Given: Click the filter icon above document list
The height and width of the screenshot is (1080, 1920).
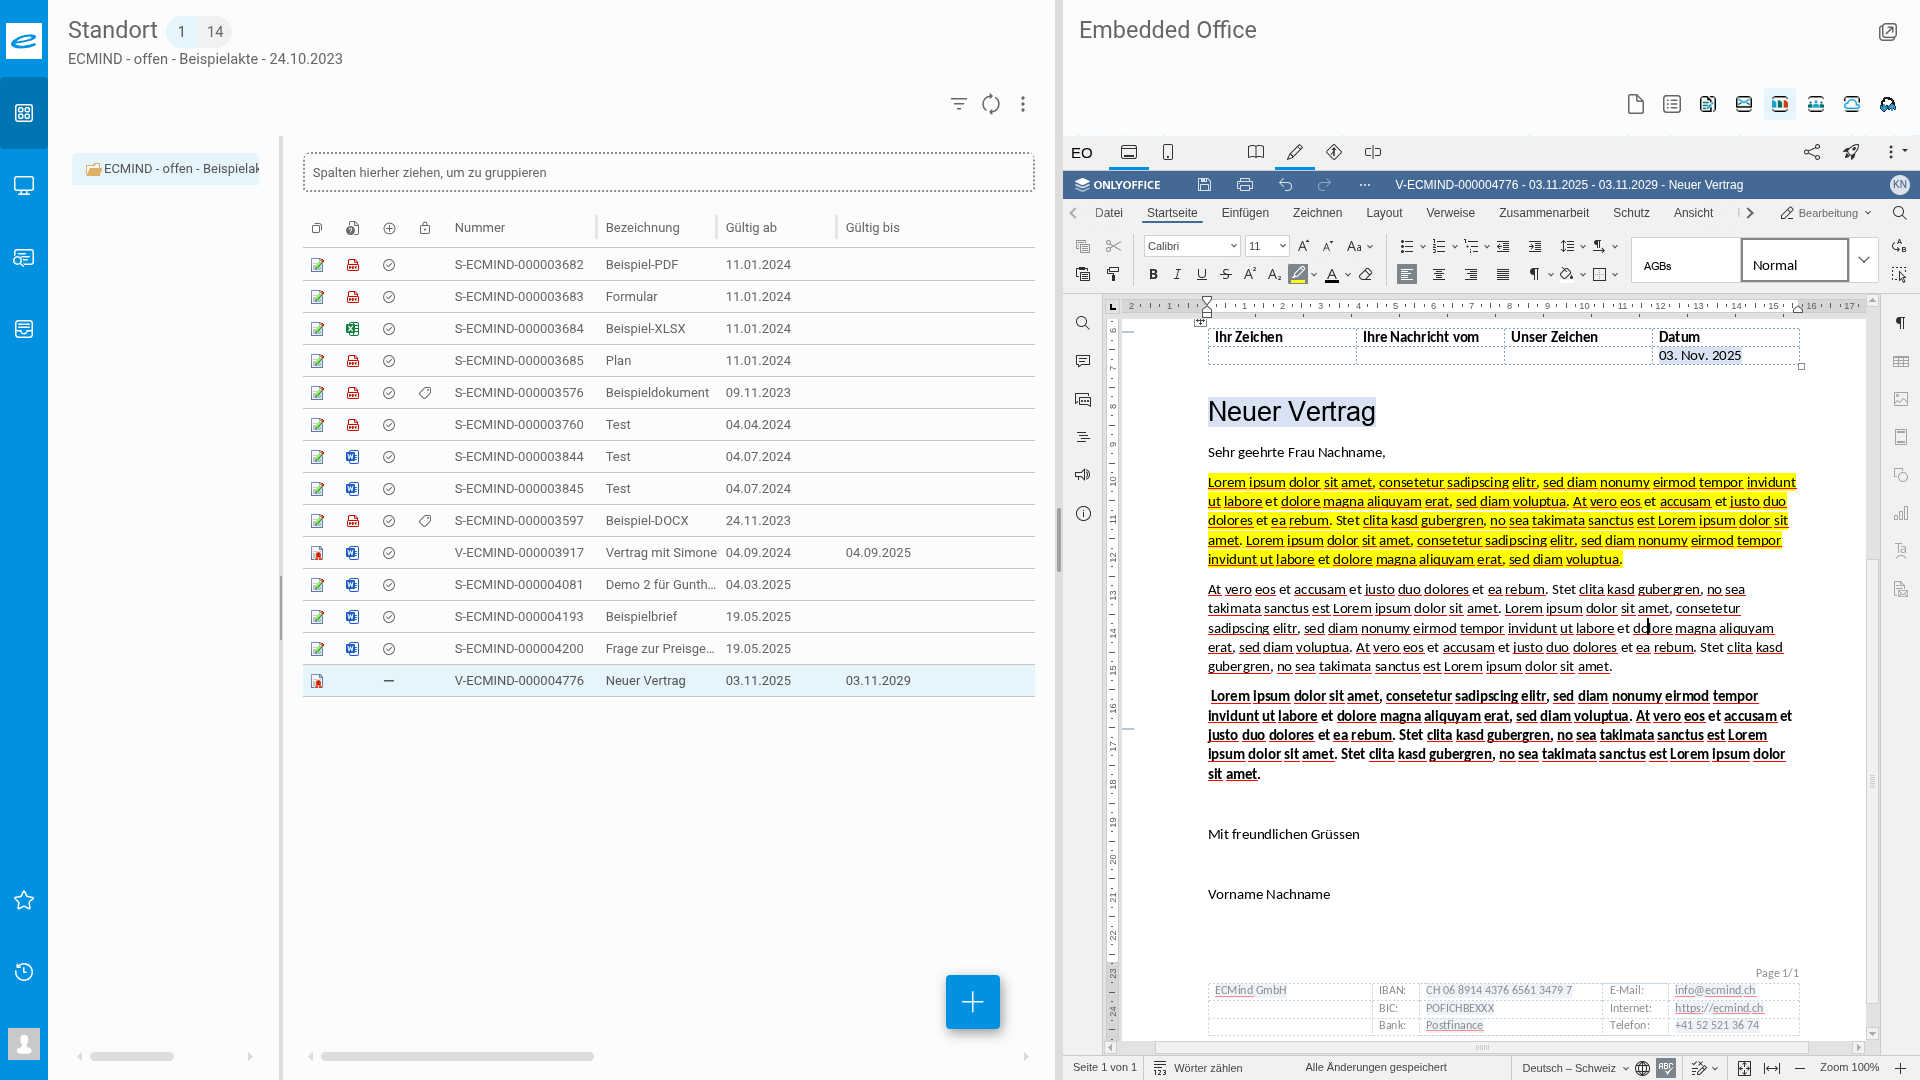Looking at the screenshot, I should point(958,104).
